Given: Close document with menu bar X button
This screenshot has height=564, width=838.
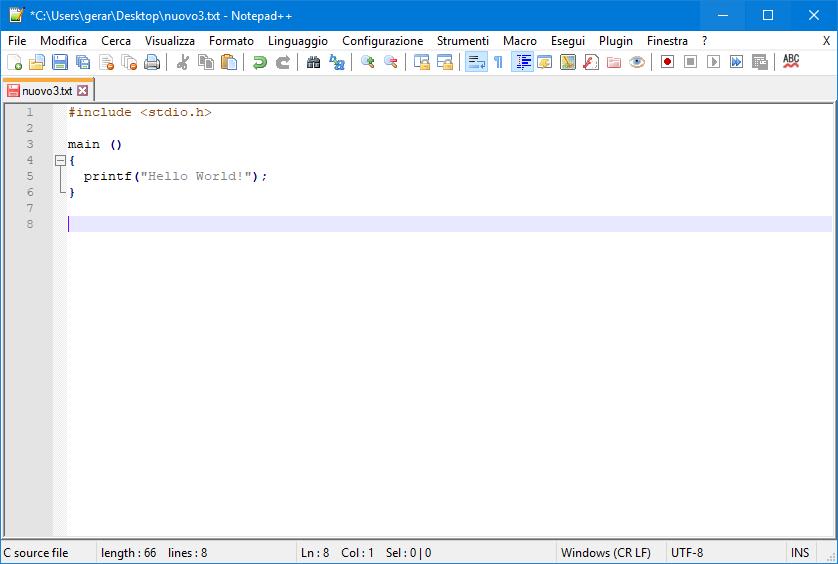Looking at the screenshot, I should point(826,41).
